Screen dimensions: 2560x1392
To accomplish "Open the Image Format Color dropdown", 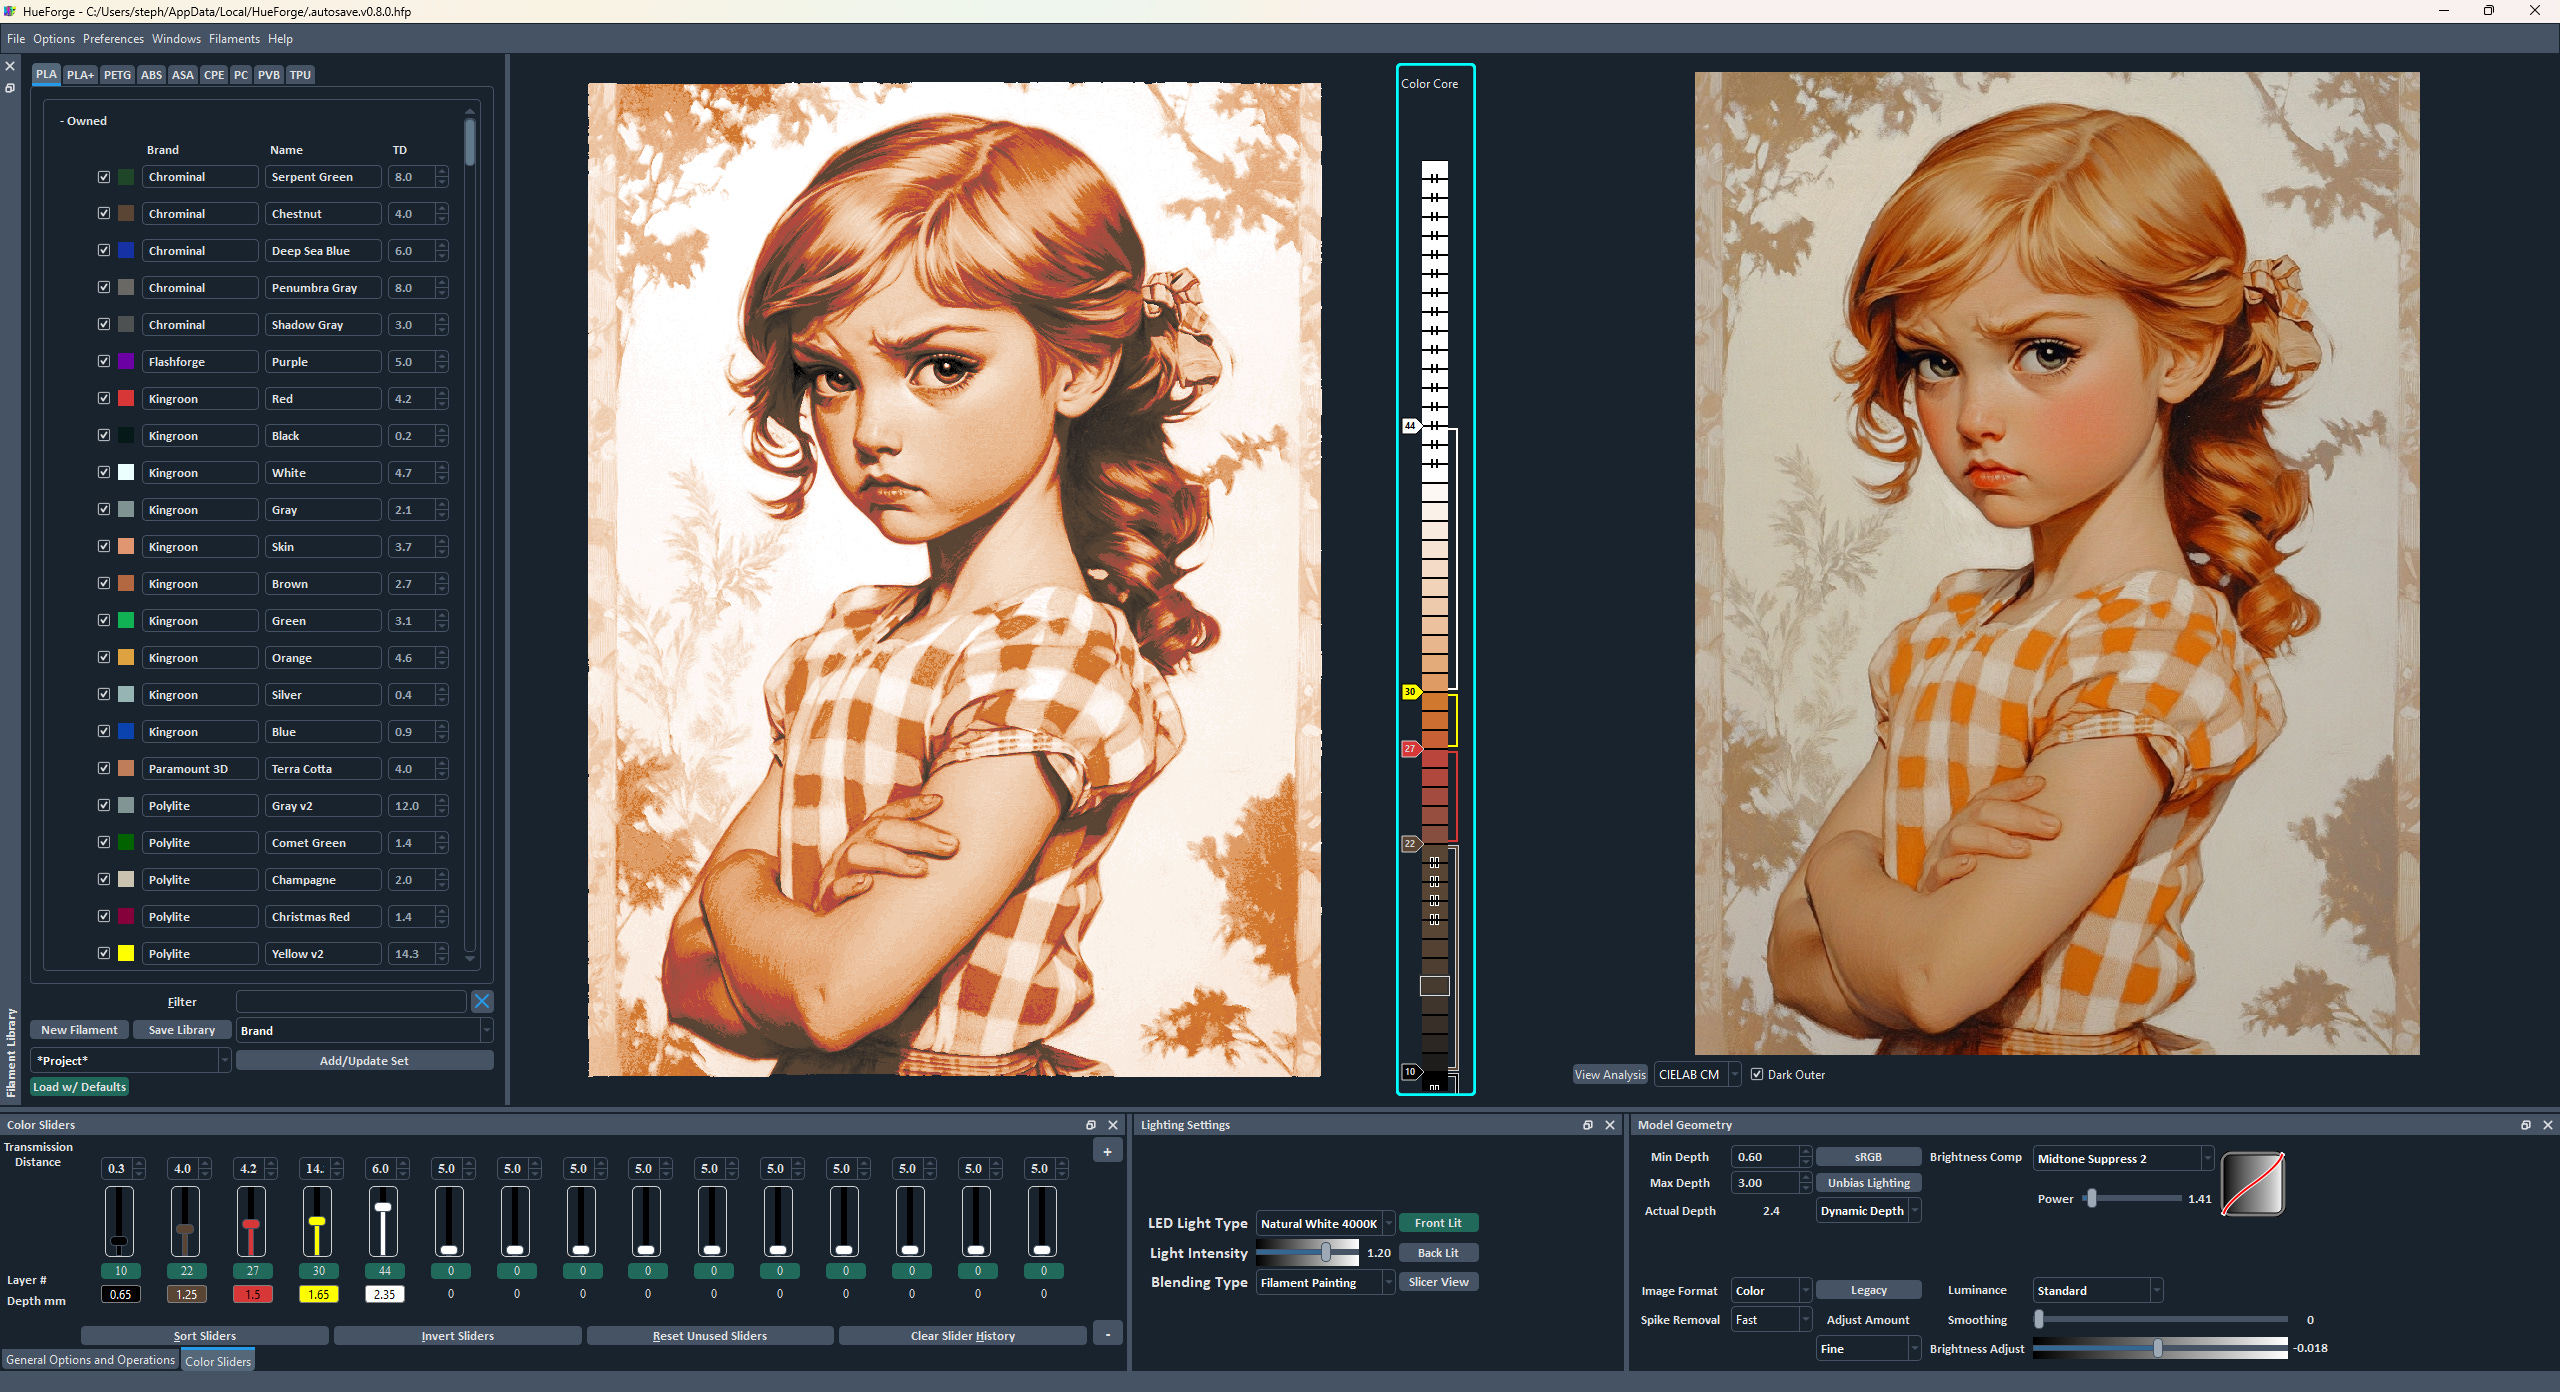I will coord(1771,1291).
